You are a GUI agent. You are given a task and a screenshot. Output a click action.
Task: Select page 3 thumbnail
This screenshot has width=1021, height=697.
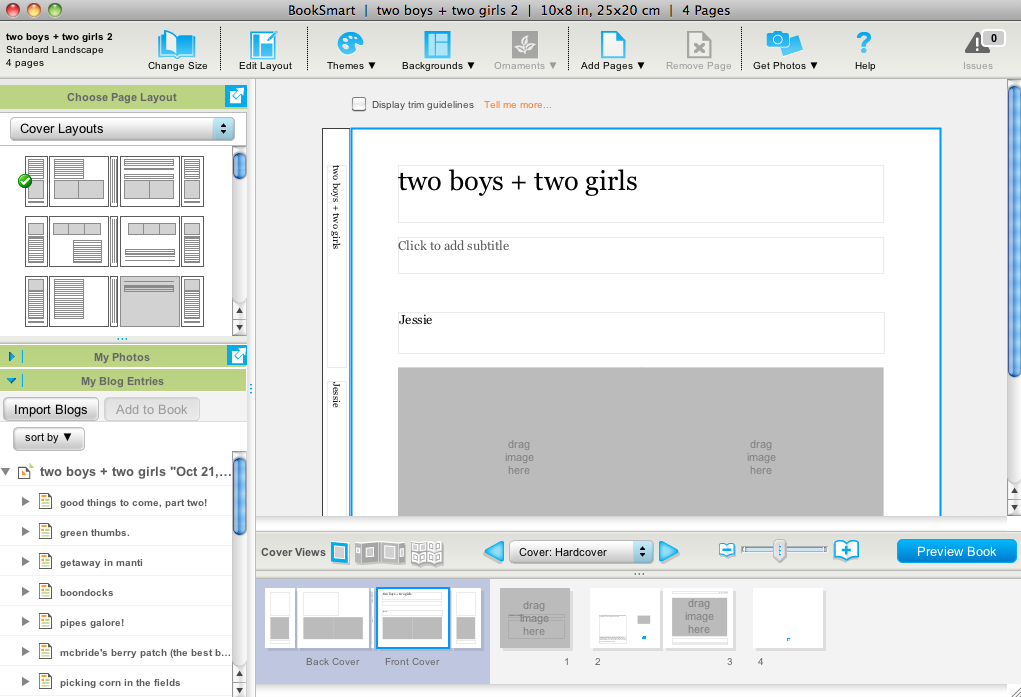pos(699,618)
